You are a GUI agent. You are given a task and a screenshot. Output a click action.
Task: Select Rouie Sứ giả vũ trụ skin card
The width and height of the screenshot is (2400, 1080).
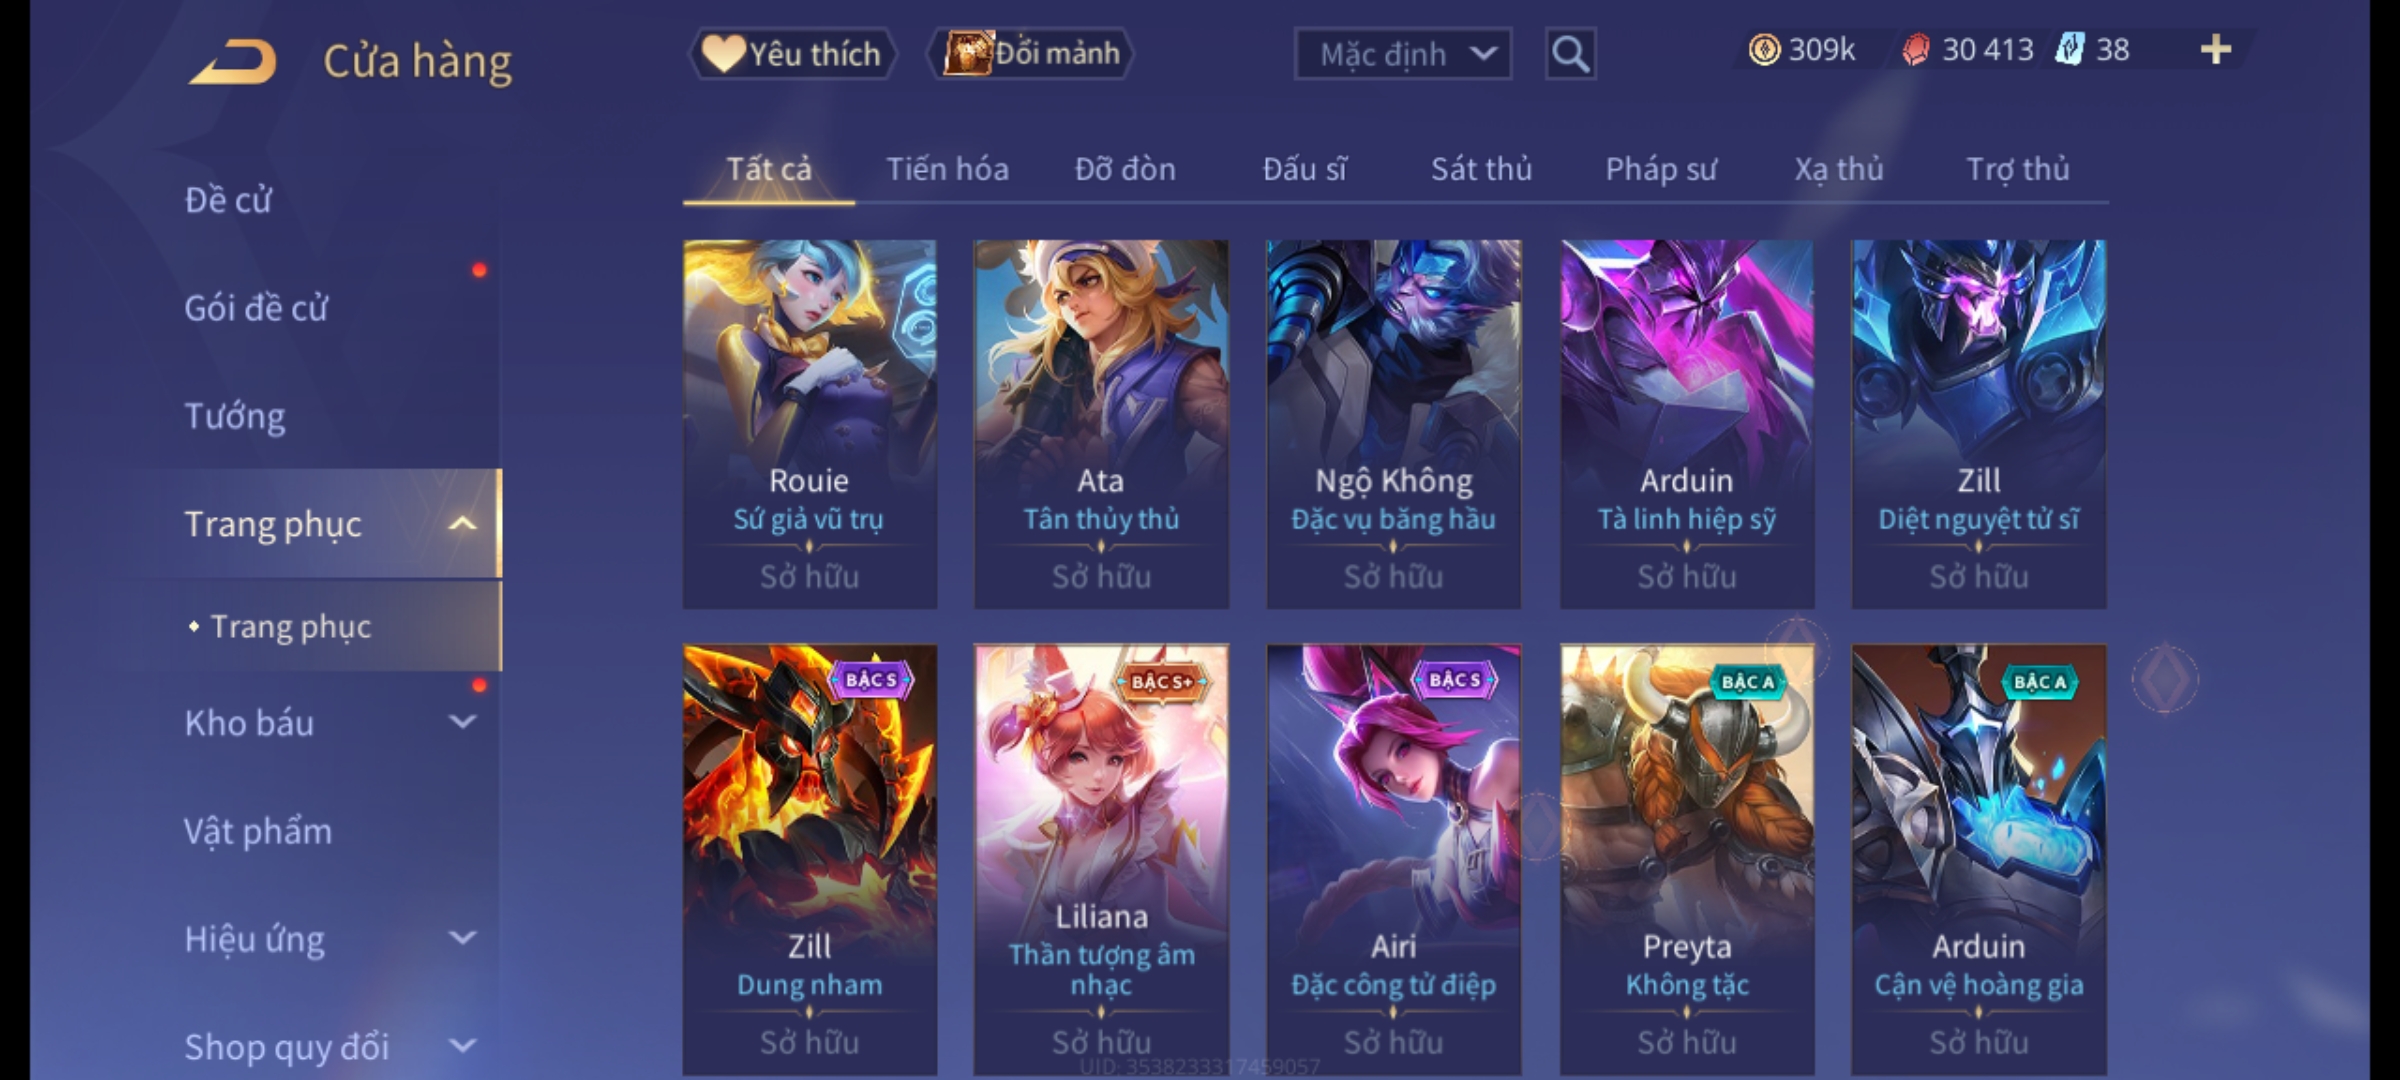810,424
